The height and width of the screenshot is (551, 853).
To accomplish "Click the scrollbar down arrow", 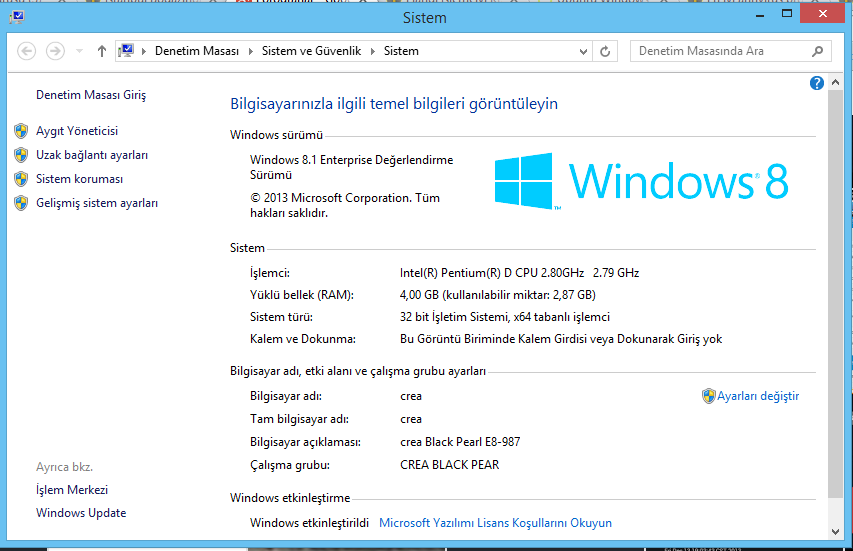I will point(836,532).
